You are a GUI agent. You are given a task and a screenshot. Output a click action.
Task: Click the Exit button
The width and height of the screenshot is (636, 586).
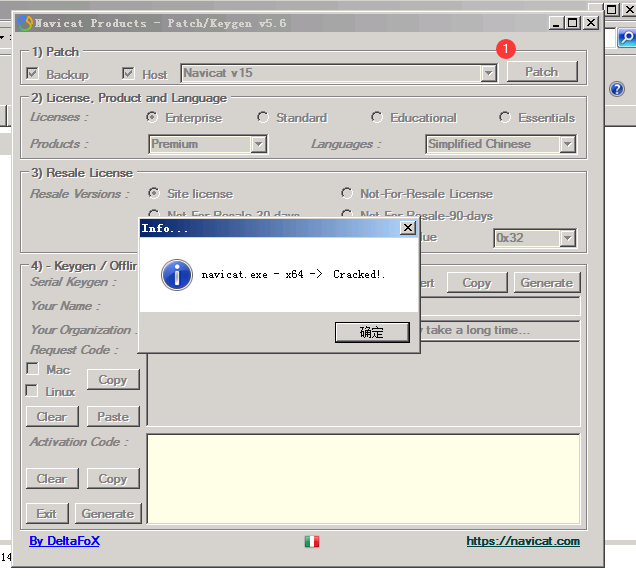[x=47, y=513]
